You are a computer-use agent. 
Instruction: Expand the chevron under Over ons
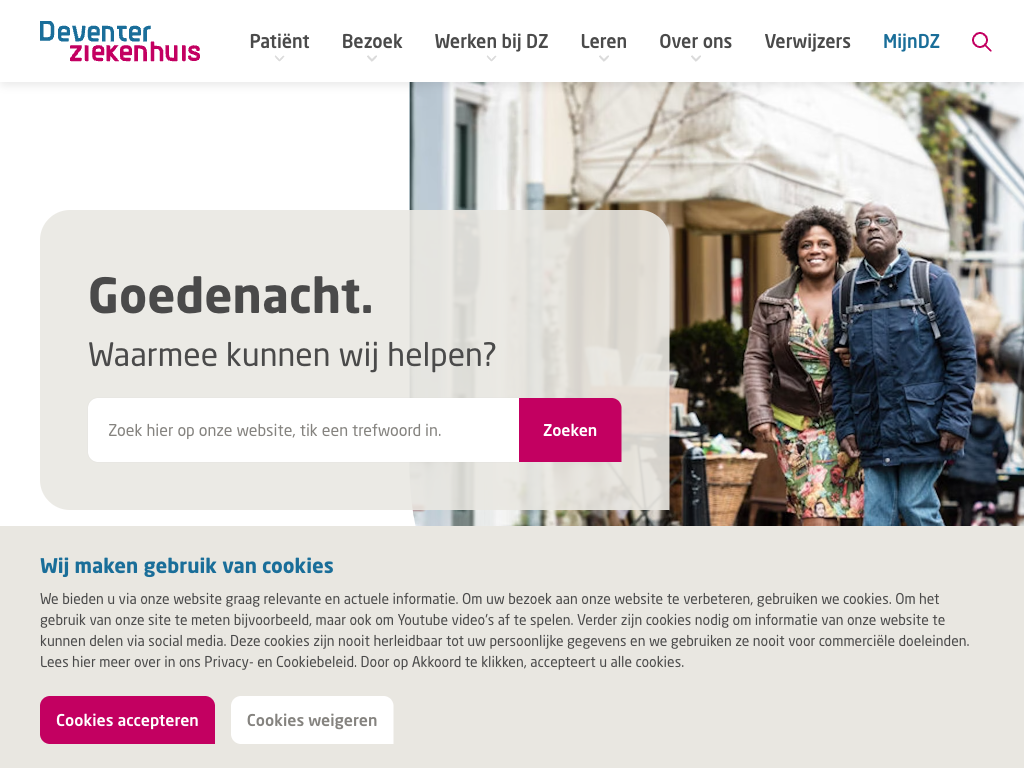pos(696,59)
